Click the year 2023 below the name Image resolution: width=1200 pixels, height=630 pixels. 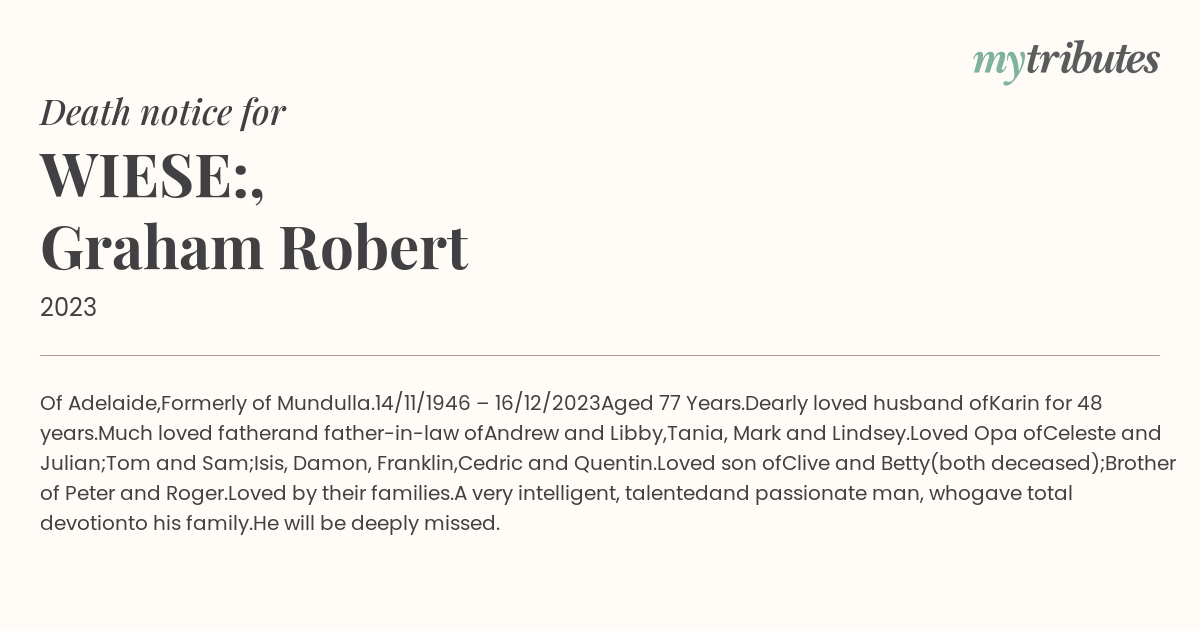(68, 308)
